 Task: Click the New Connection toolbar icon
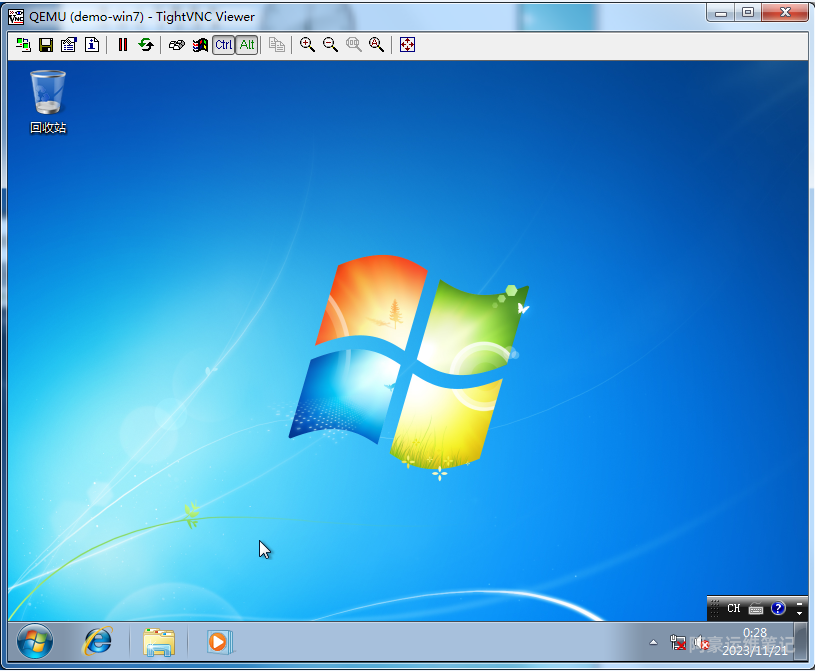pos(24,45)
